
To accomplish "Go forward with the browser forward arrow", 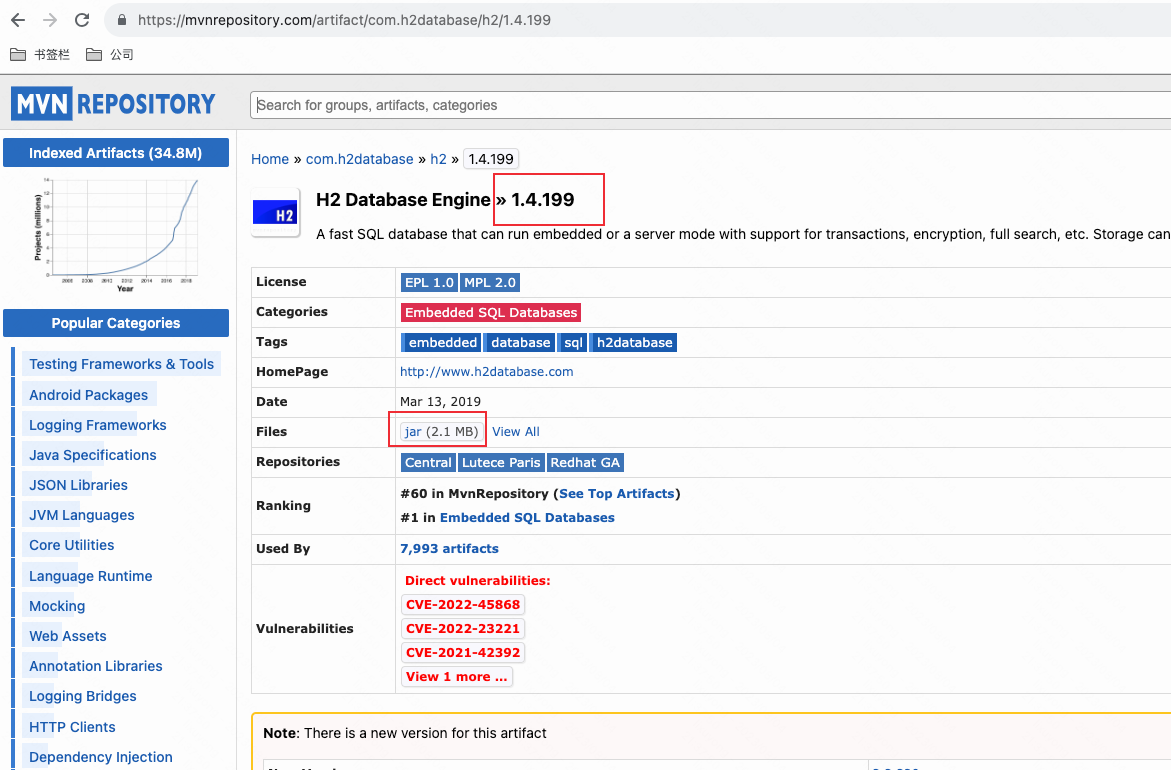I will point(50,20).
